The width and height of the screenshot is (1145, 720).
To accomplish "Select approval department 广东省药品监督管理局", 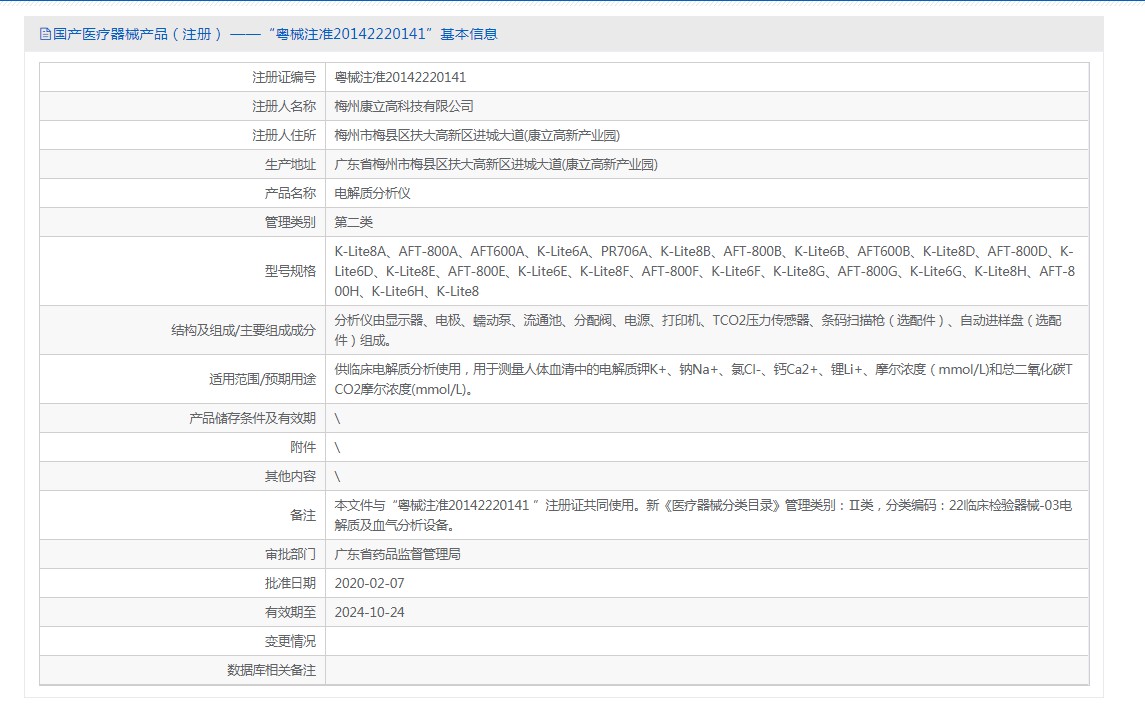I will tap(397, 554).
